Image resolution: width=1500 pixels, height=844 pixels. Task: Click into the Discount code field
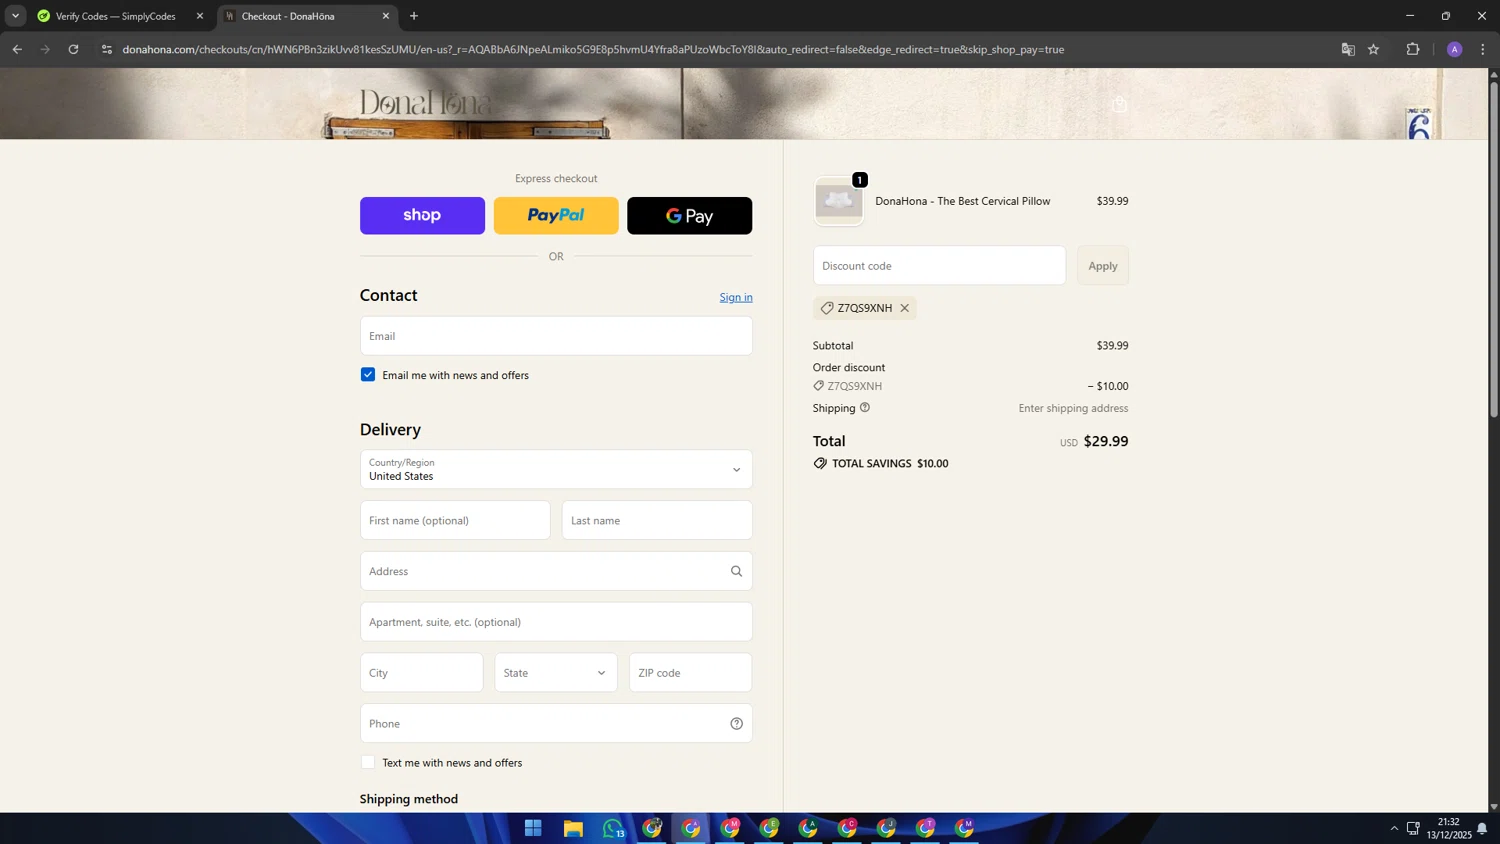(x=939, y=266)
